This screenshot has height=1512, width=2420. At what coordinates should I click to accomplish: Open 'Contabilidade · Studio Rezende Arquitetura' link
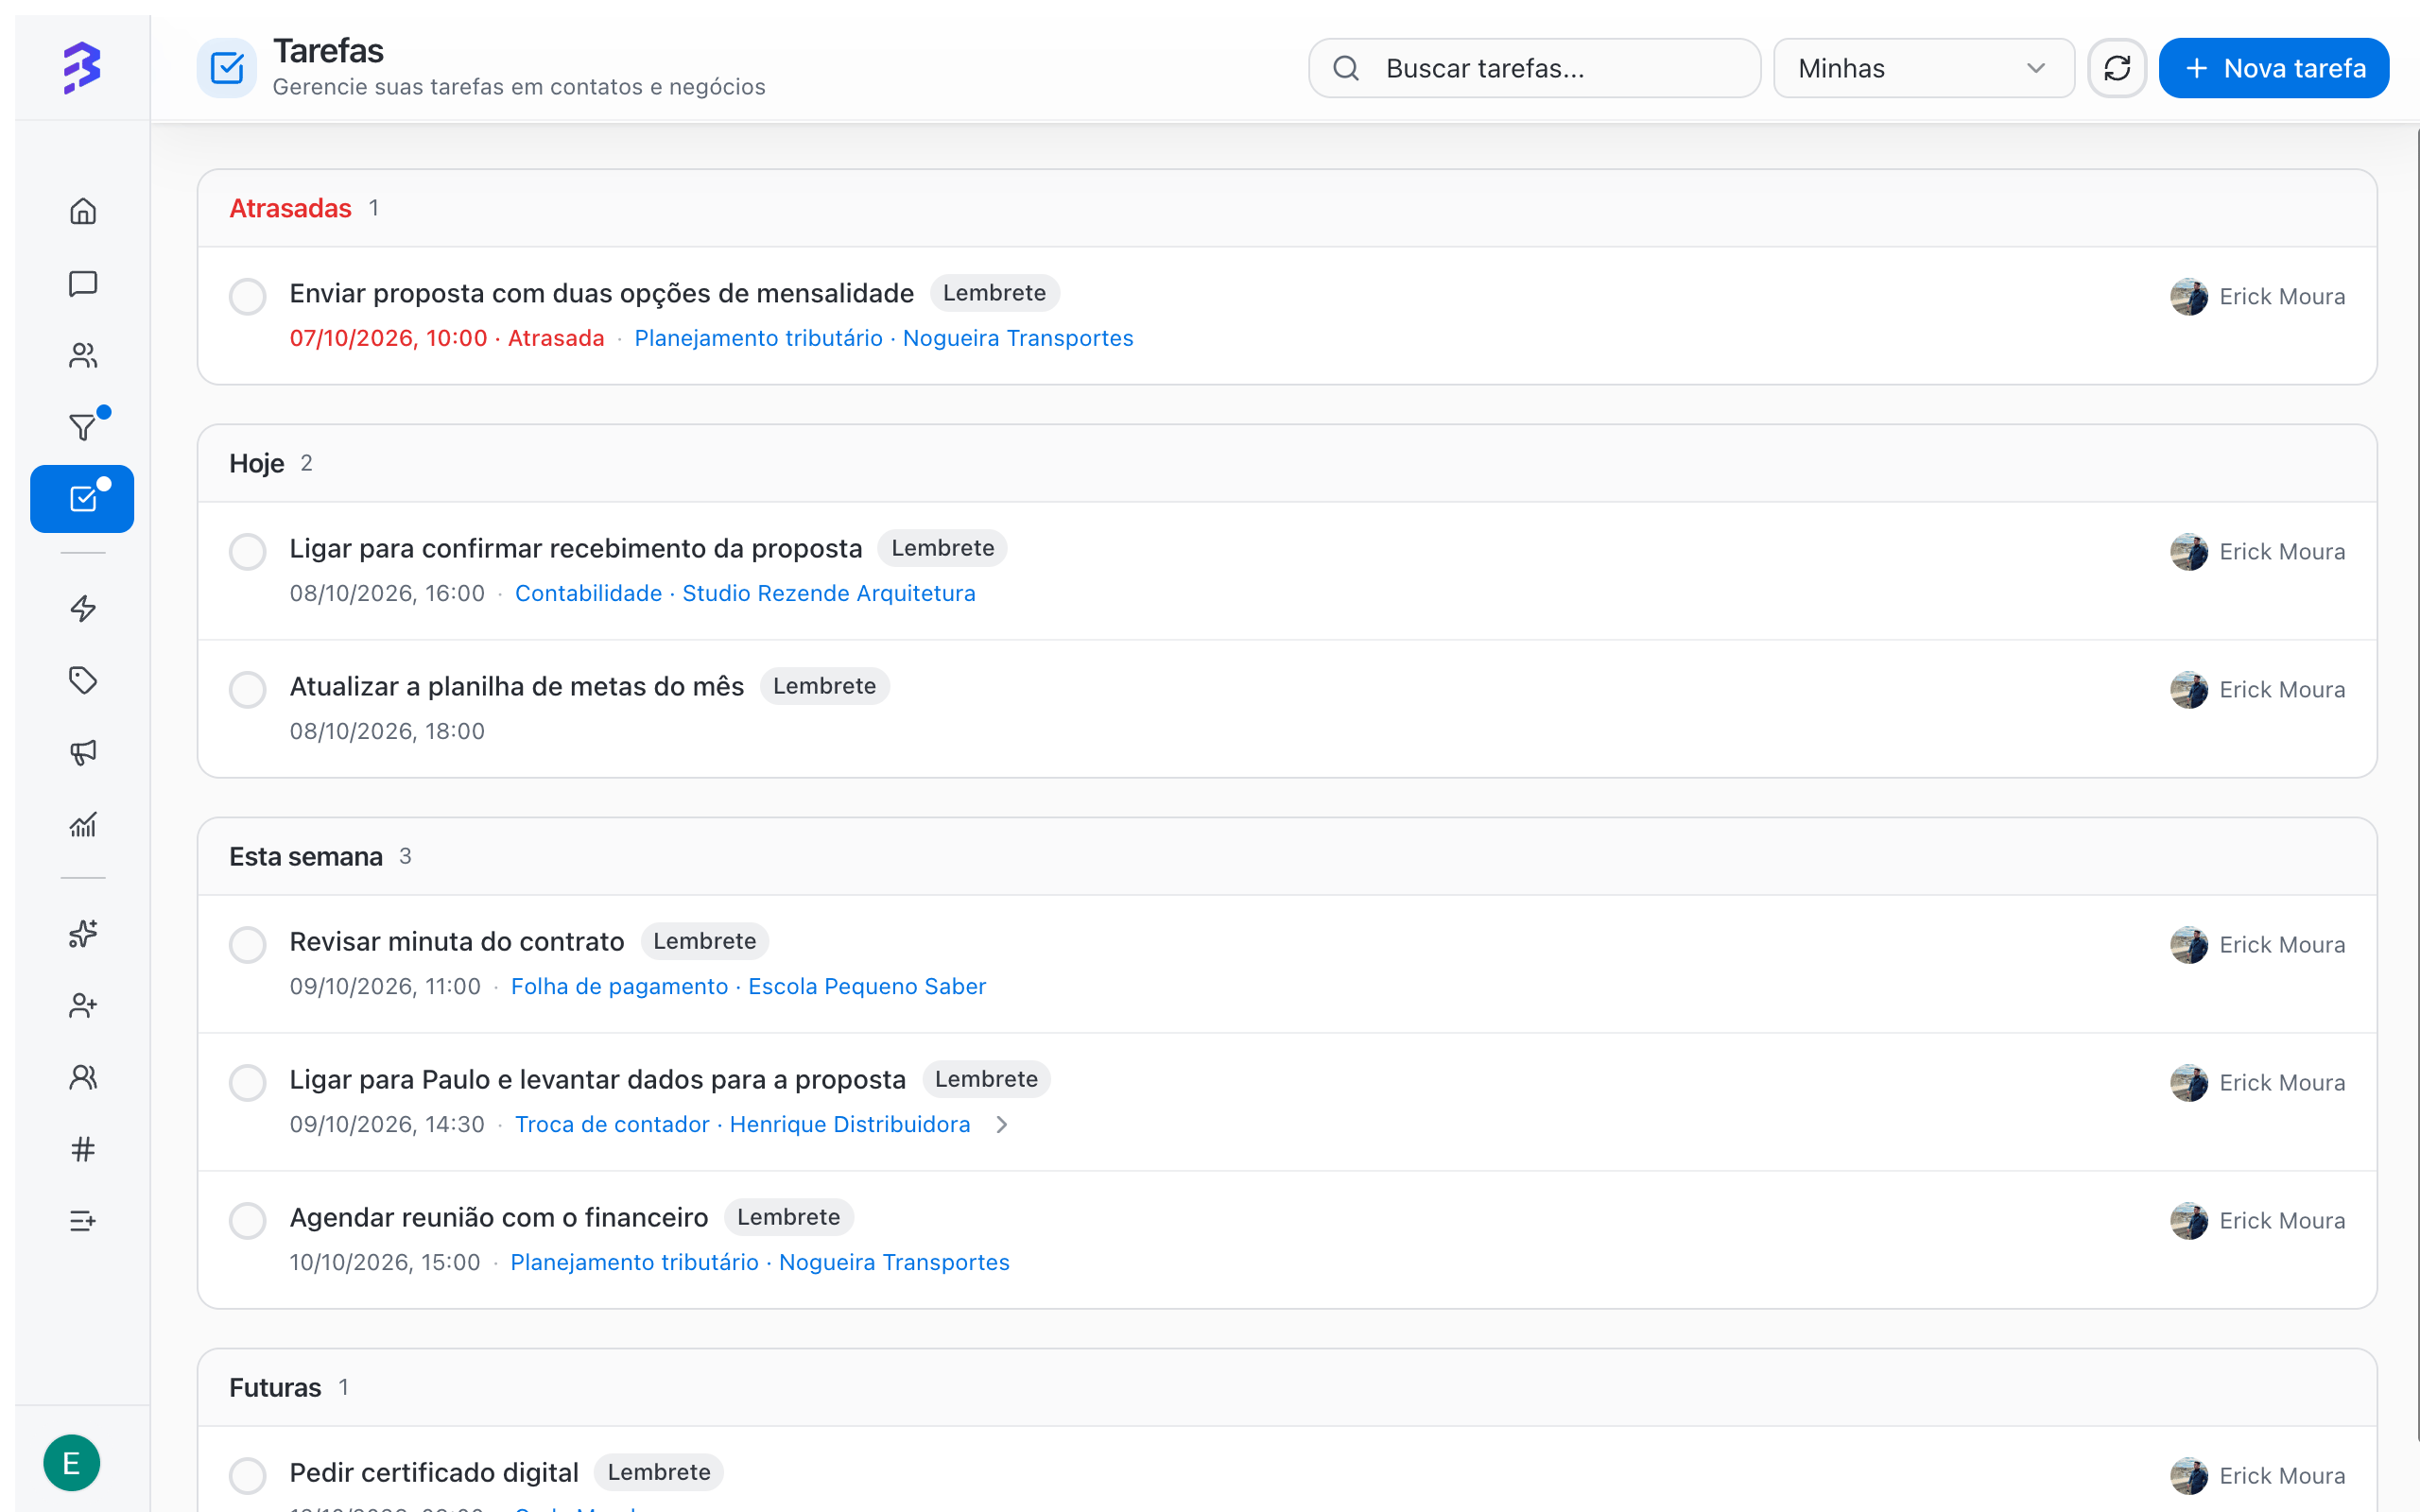745,593
